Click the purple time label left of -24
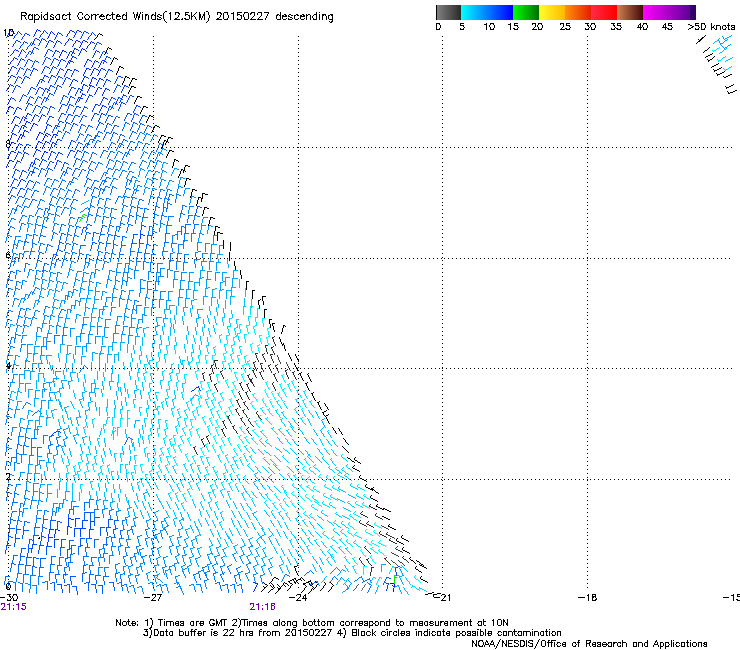 tap(262, 607)
